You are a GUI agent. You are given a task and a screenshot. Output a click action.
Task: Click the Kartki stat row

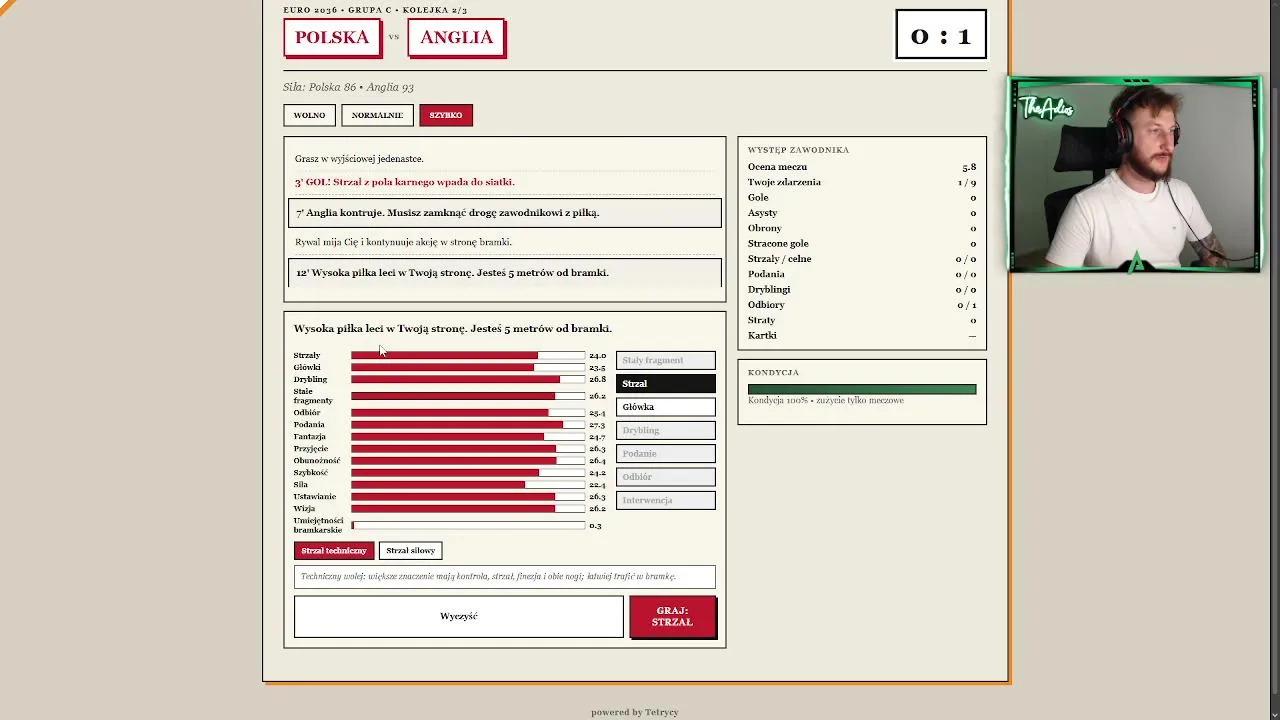862,335
